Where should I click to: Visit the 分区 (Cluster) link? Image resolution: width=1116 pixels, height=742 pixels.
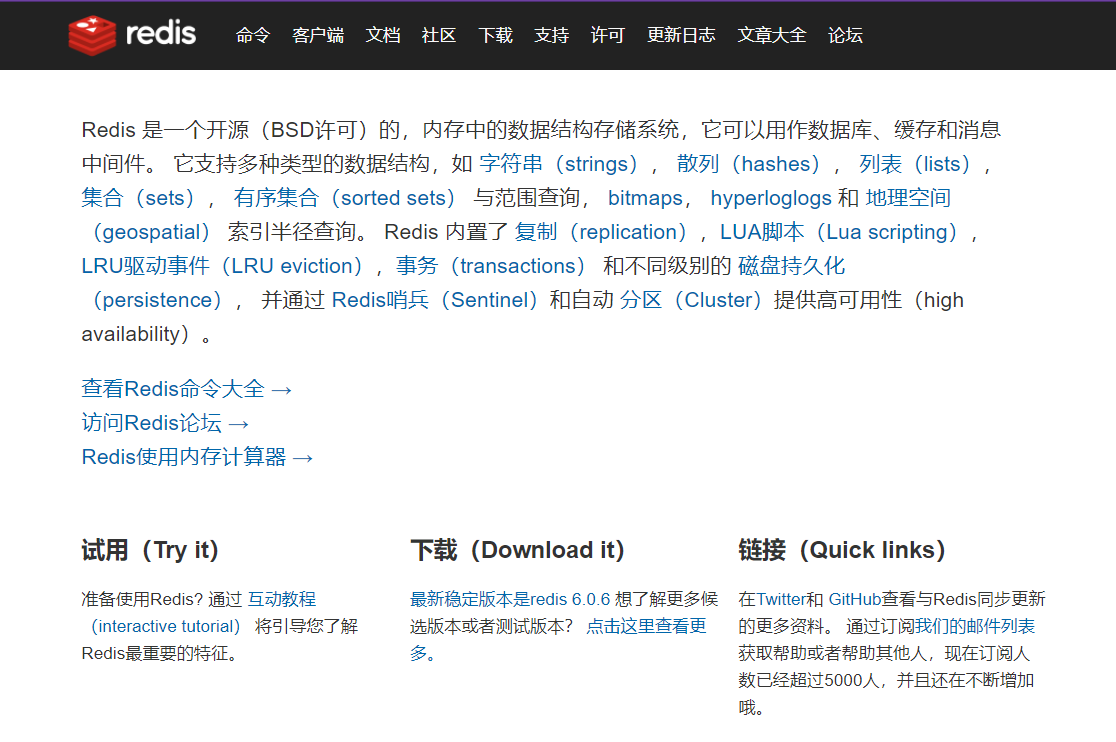(690, 301)
